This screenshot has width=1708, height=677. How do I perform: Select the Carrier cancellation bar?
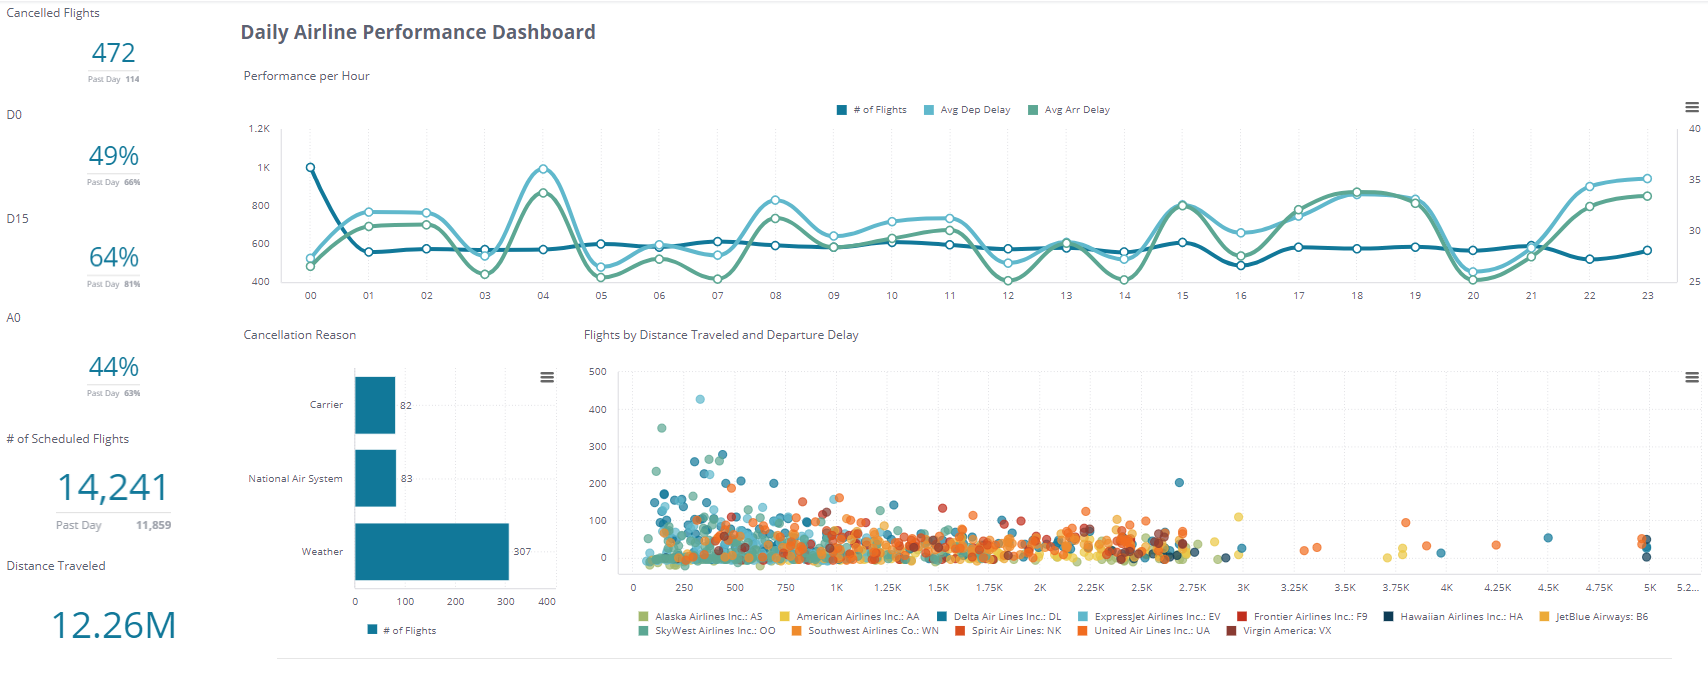point(374,405)
